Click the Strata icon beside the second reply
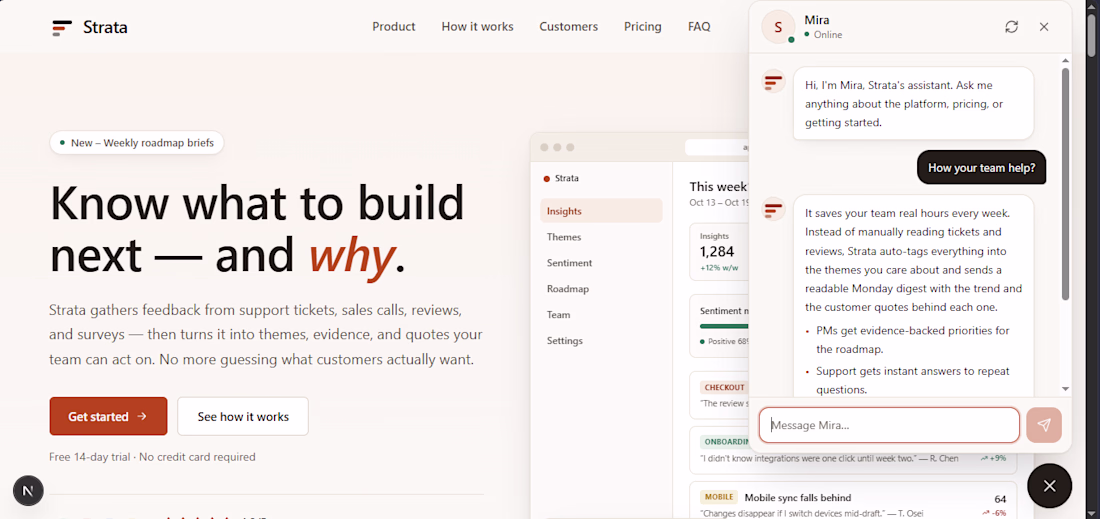Image resolution: width=1100 pixels, height=519 pixels. point(773,208)
